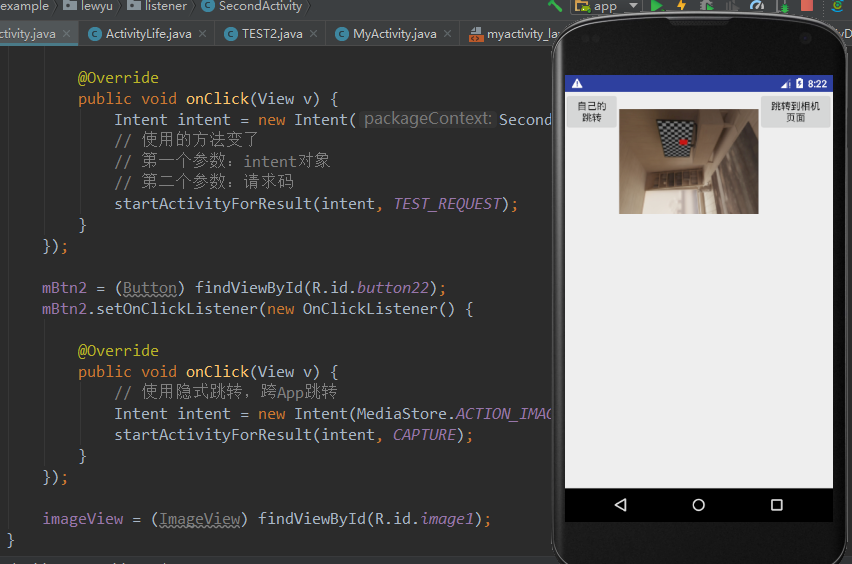Open the listener breadcrumb folder
The image size is (852, 564).
pos(157,6)
